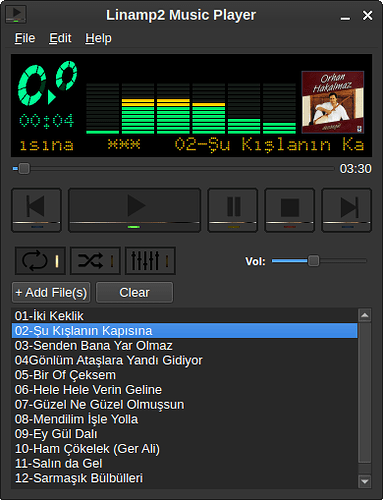383x500 pixels.
Task: Select track 05-Bir Of Çeksem
Action: click(x=185, y=375)
